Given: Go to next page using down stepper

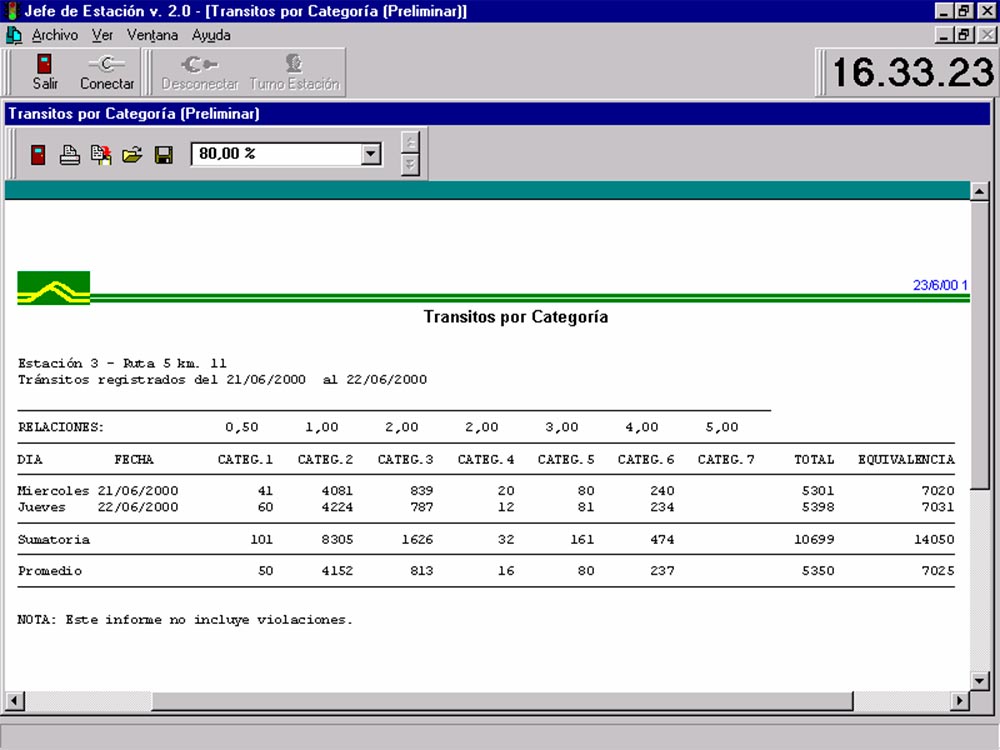Looking at the screenshot, I should tap(411, 165).
